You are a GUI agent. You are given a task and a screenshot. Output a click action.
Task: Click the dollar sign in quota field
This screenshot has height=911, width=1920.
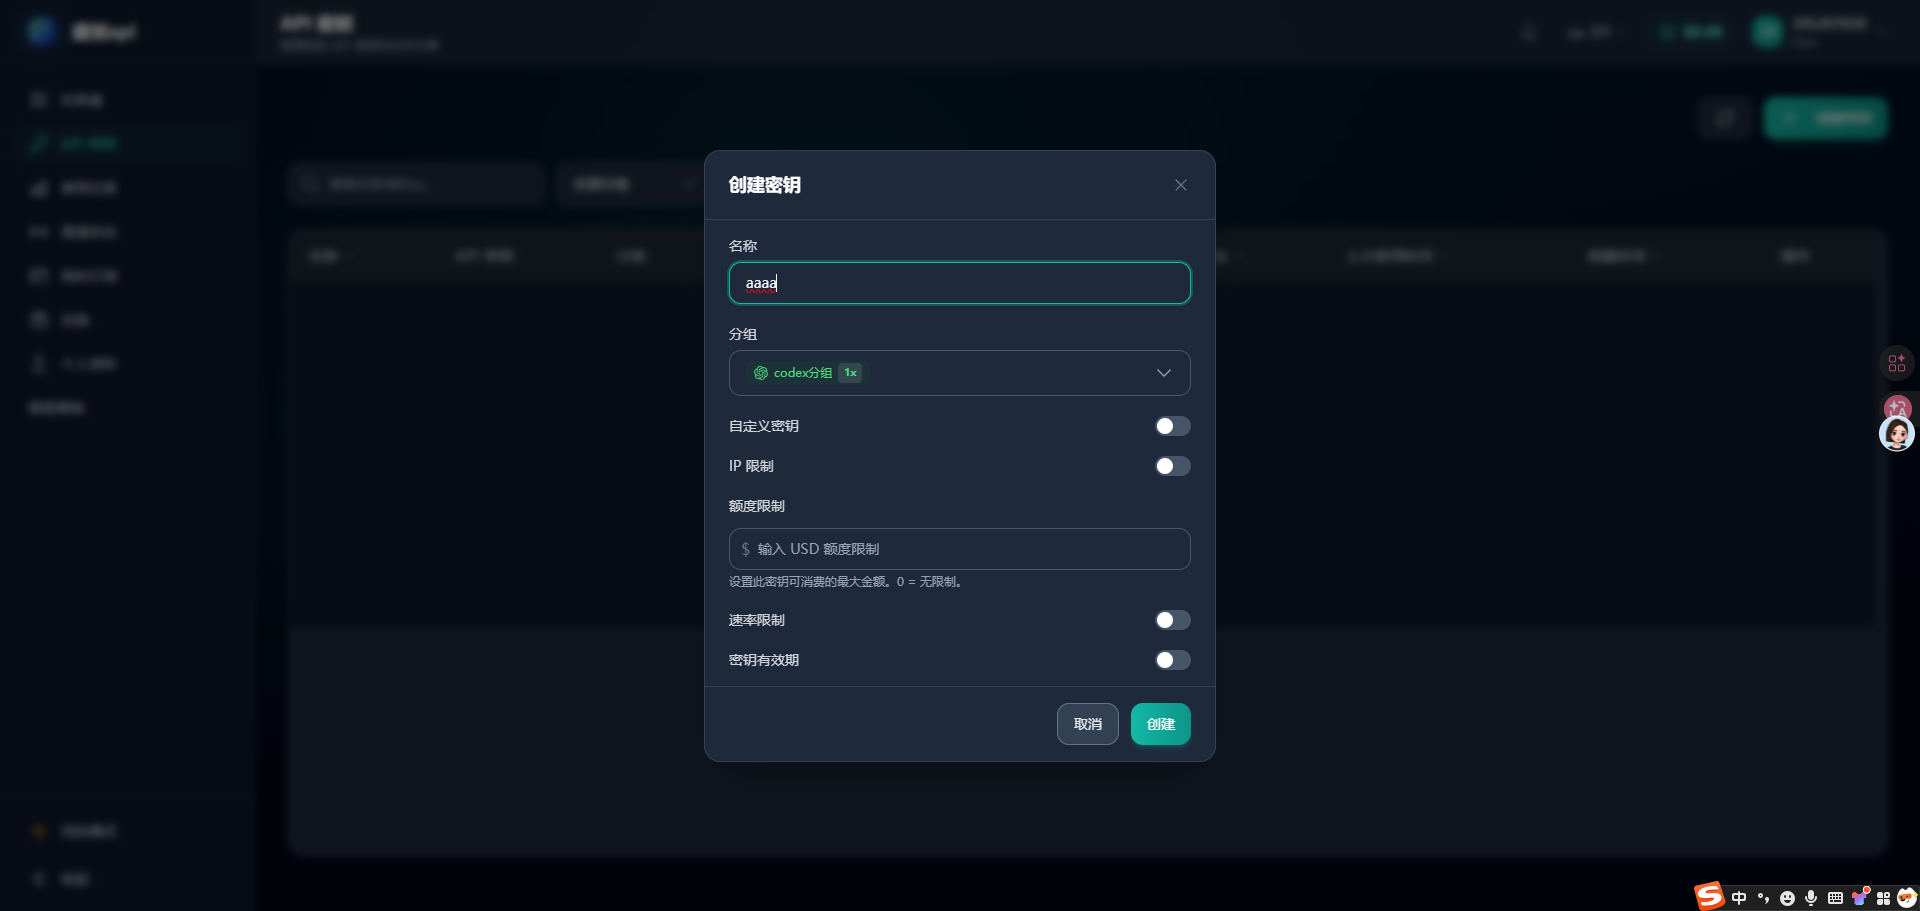click(x=745, y=549)
